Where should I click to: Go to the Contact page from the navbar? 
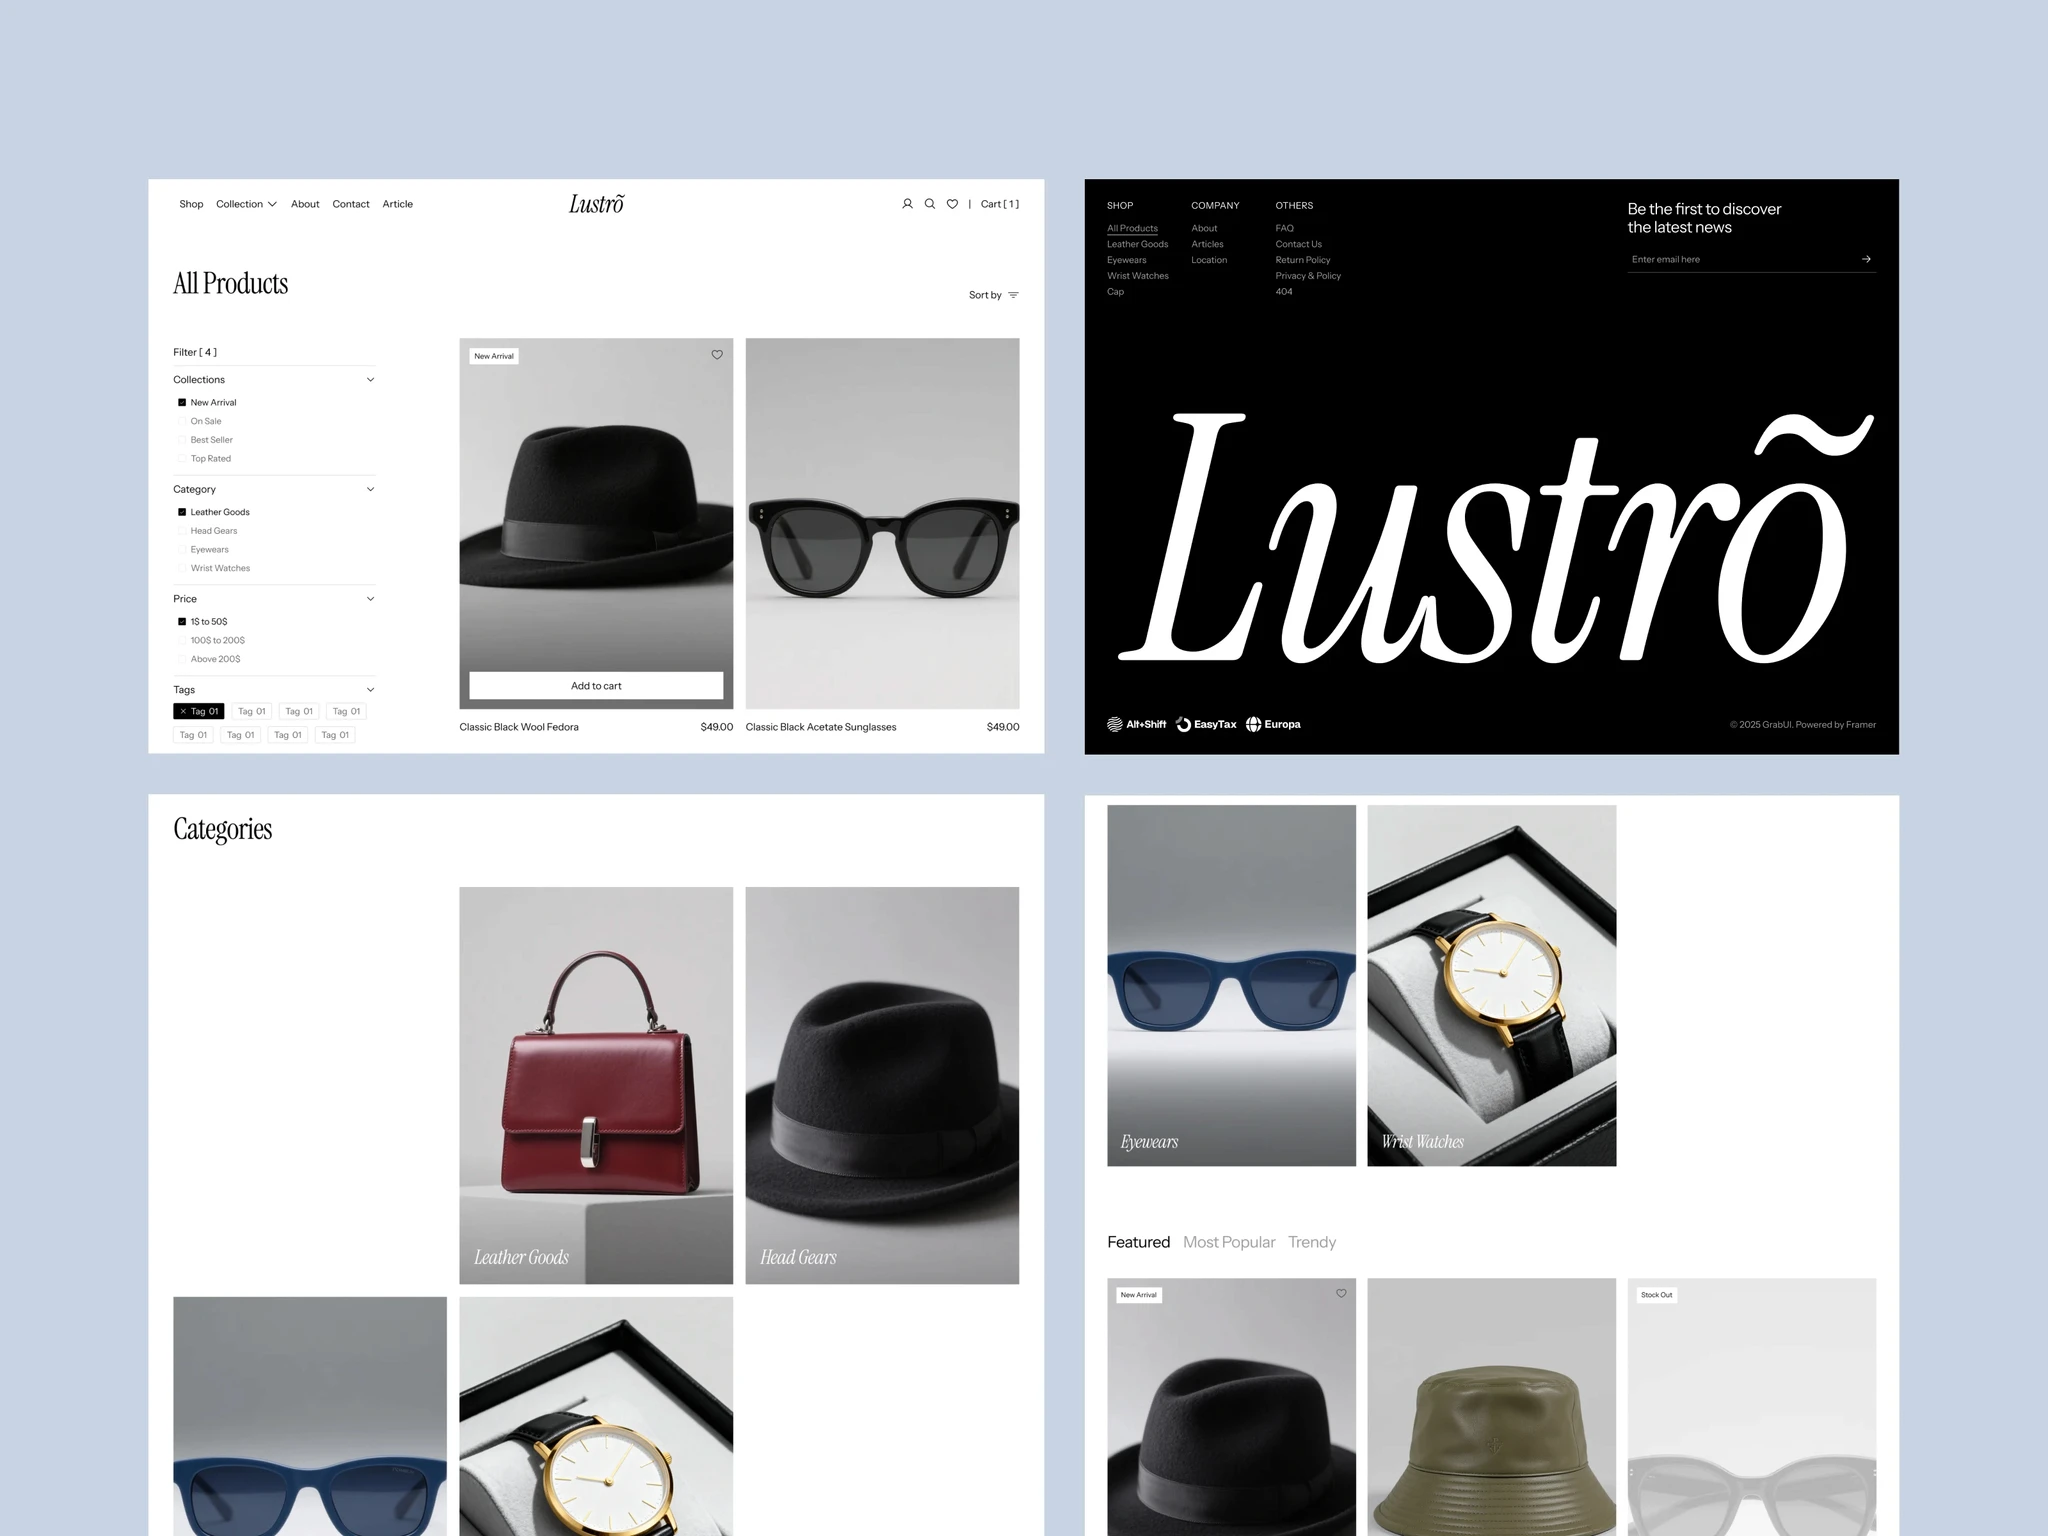point(351,204)
